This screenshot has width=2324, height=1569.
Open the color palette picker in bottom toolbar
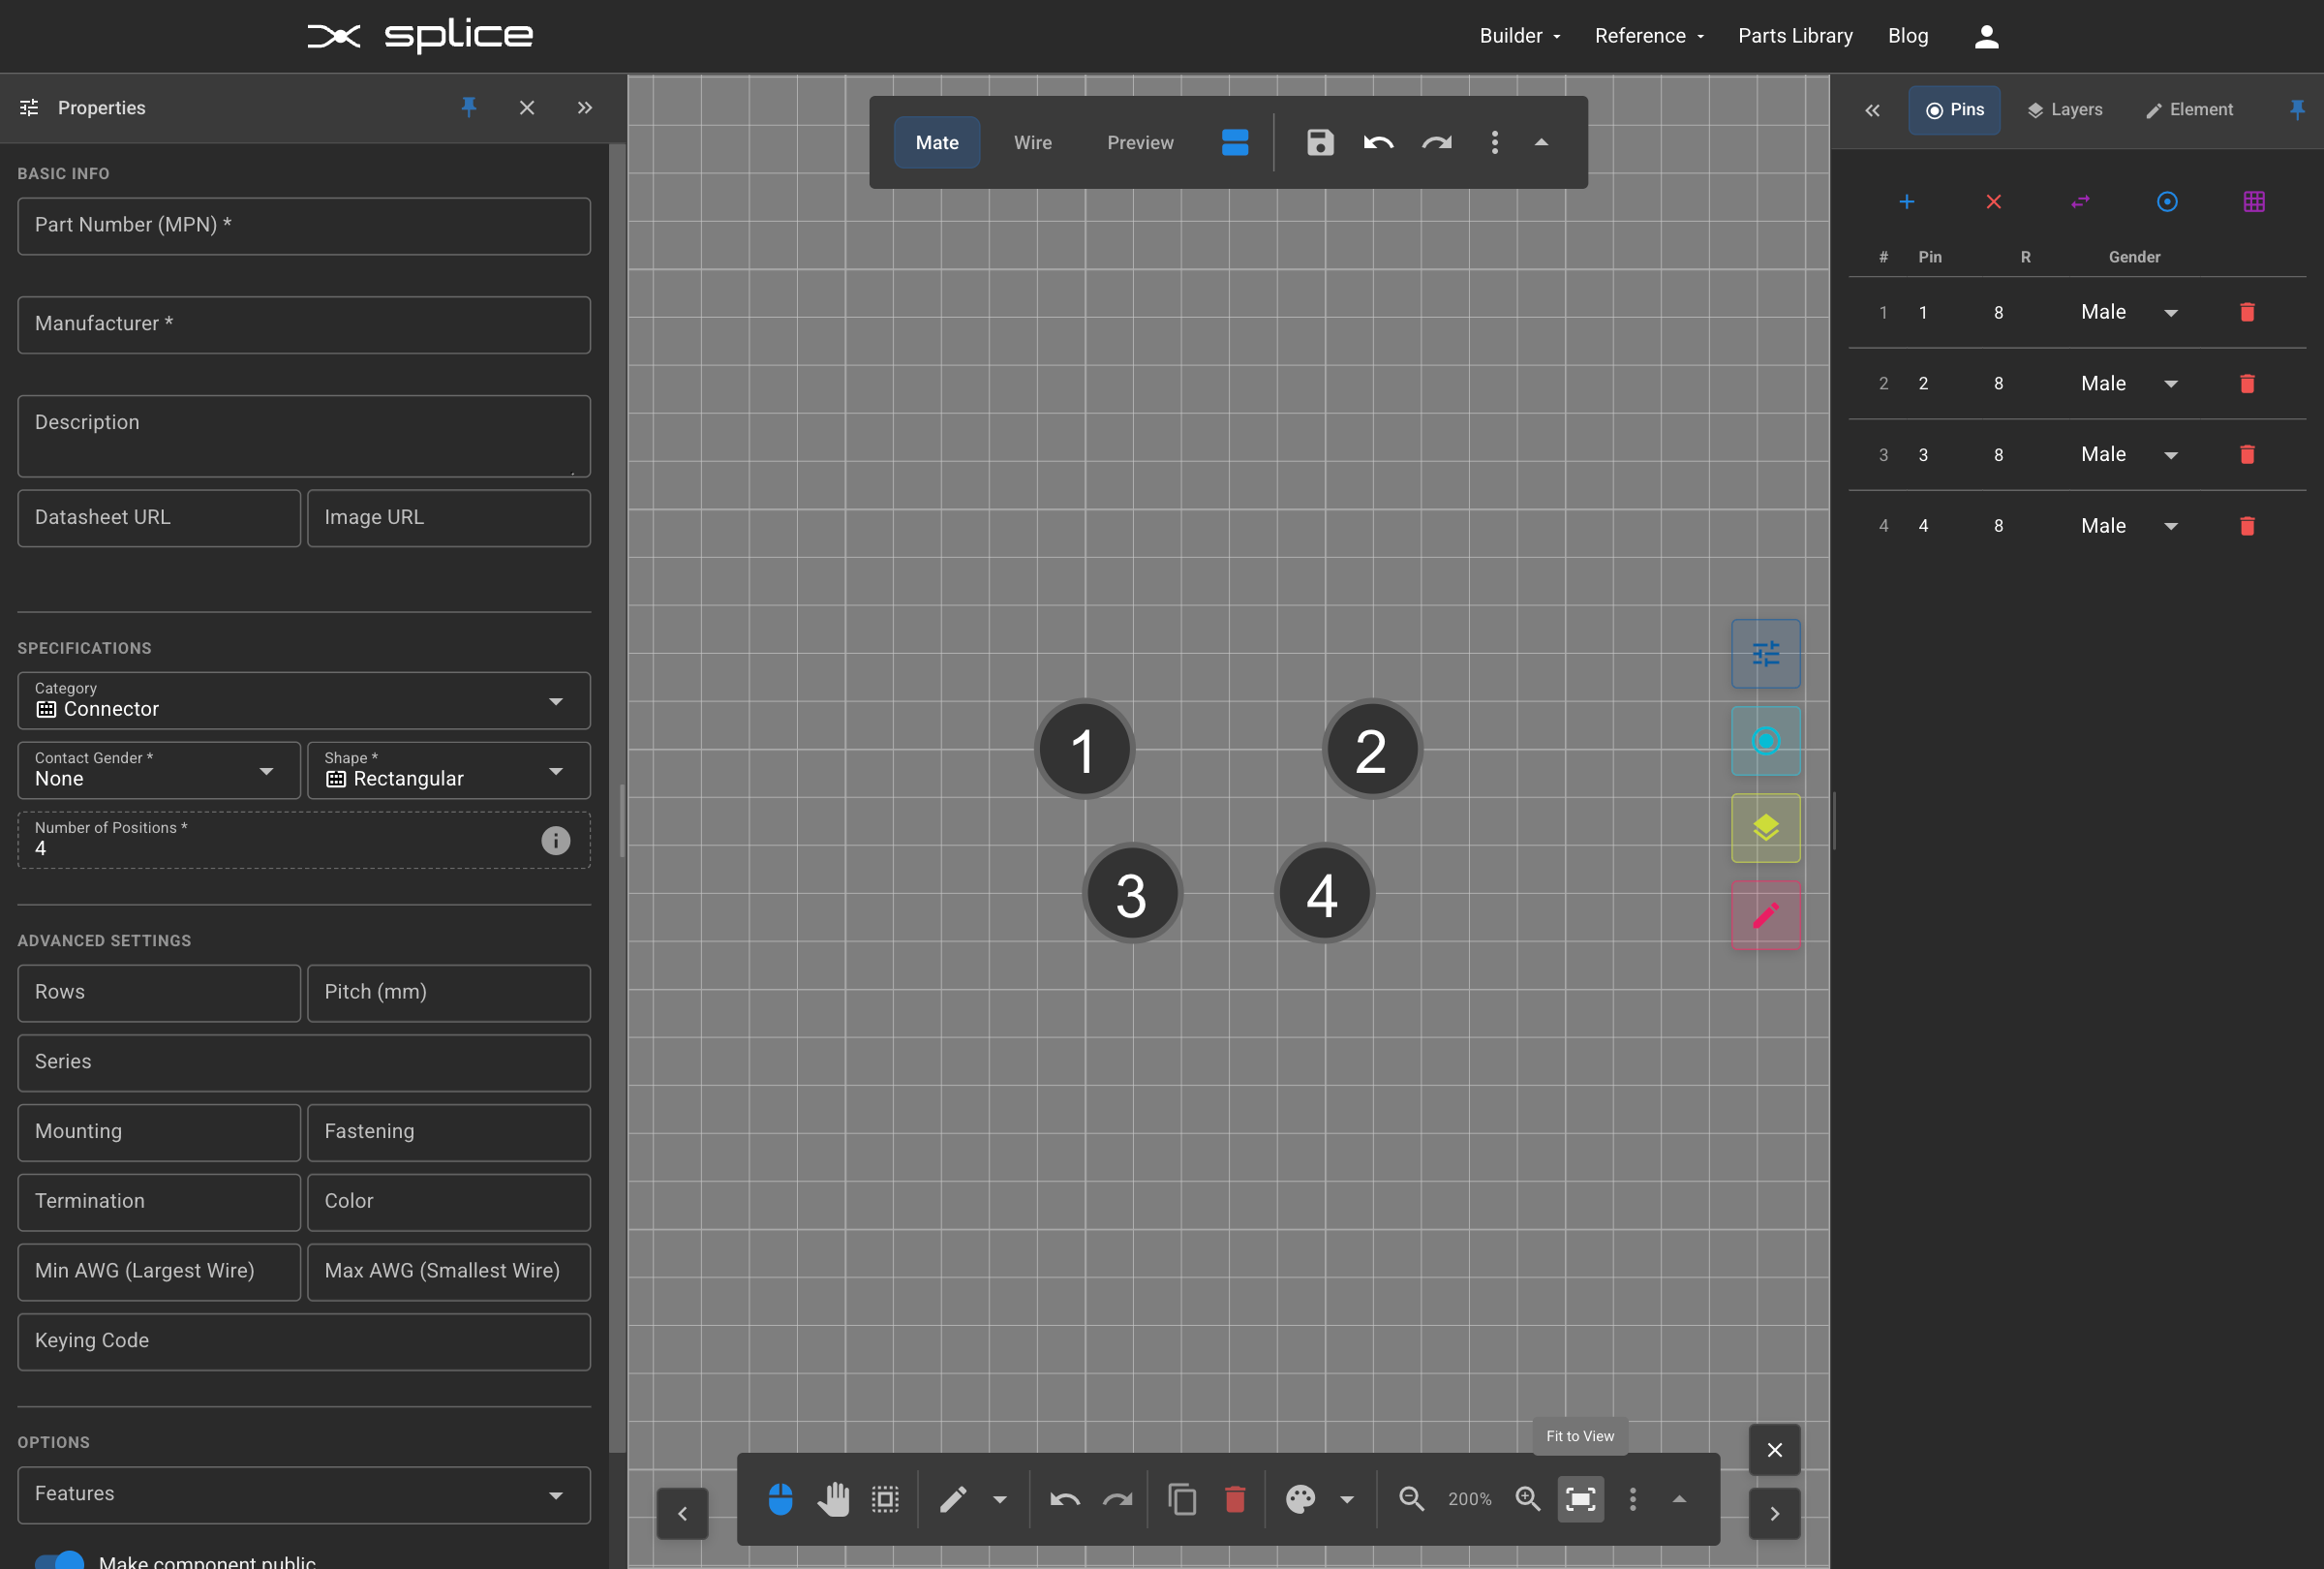1300,1498
